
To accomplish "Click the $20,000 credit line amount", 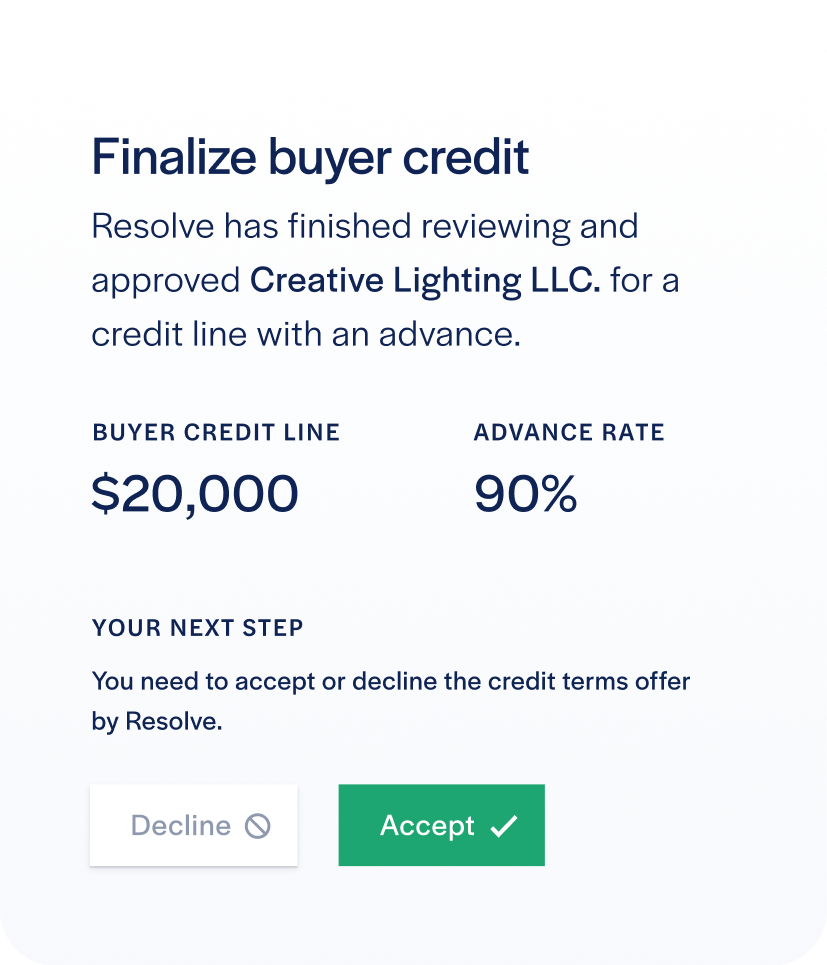I will tap(195, 494).
